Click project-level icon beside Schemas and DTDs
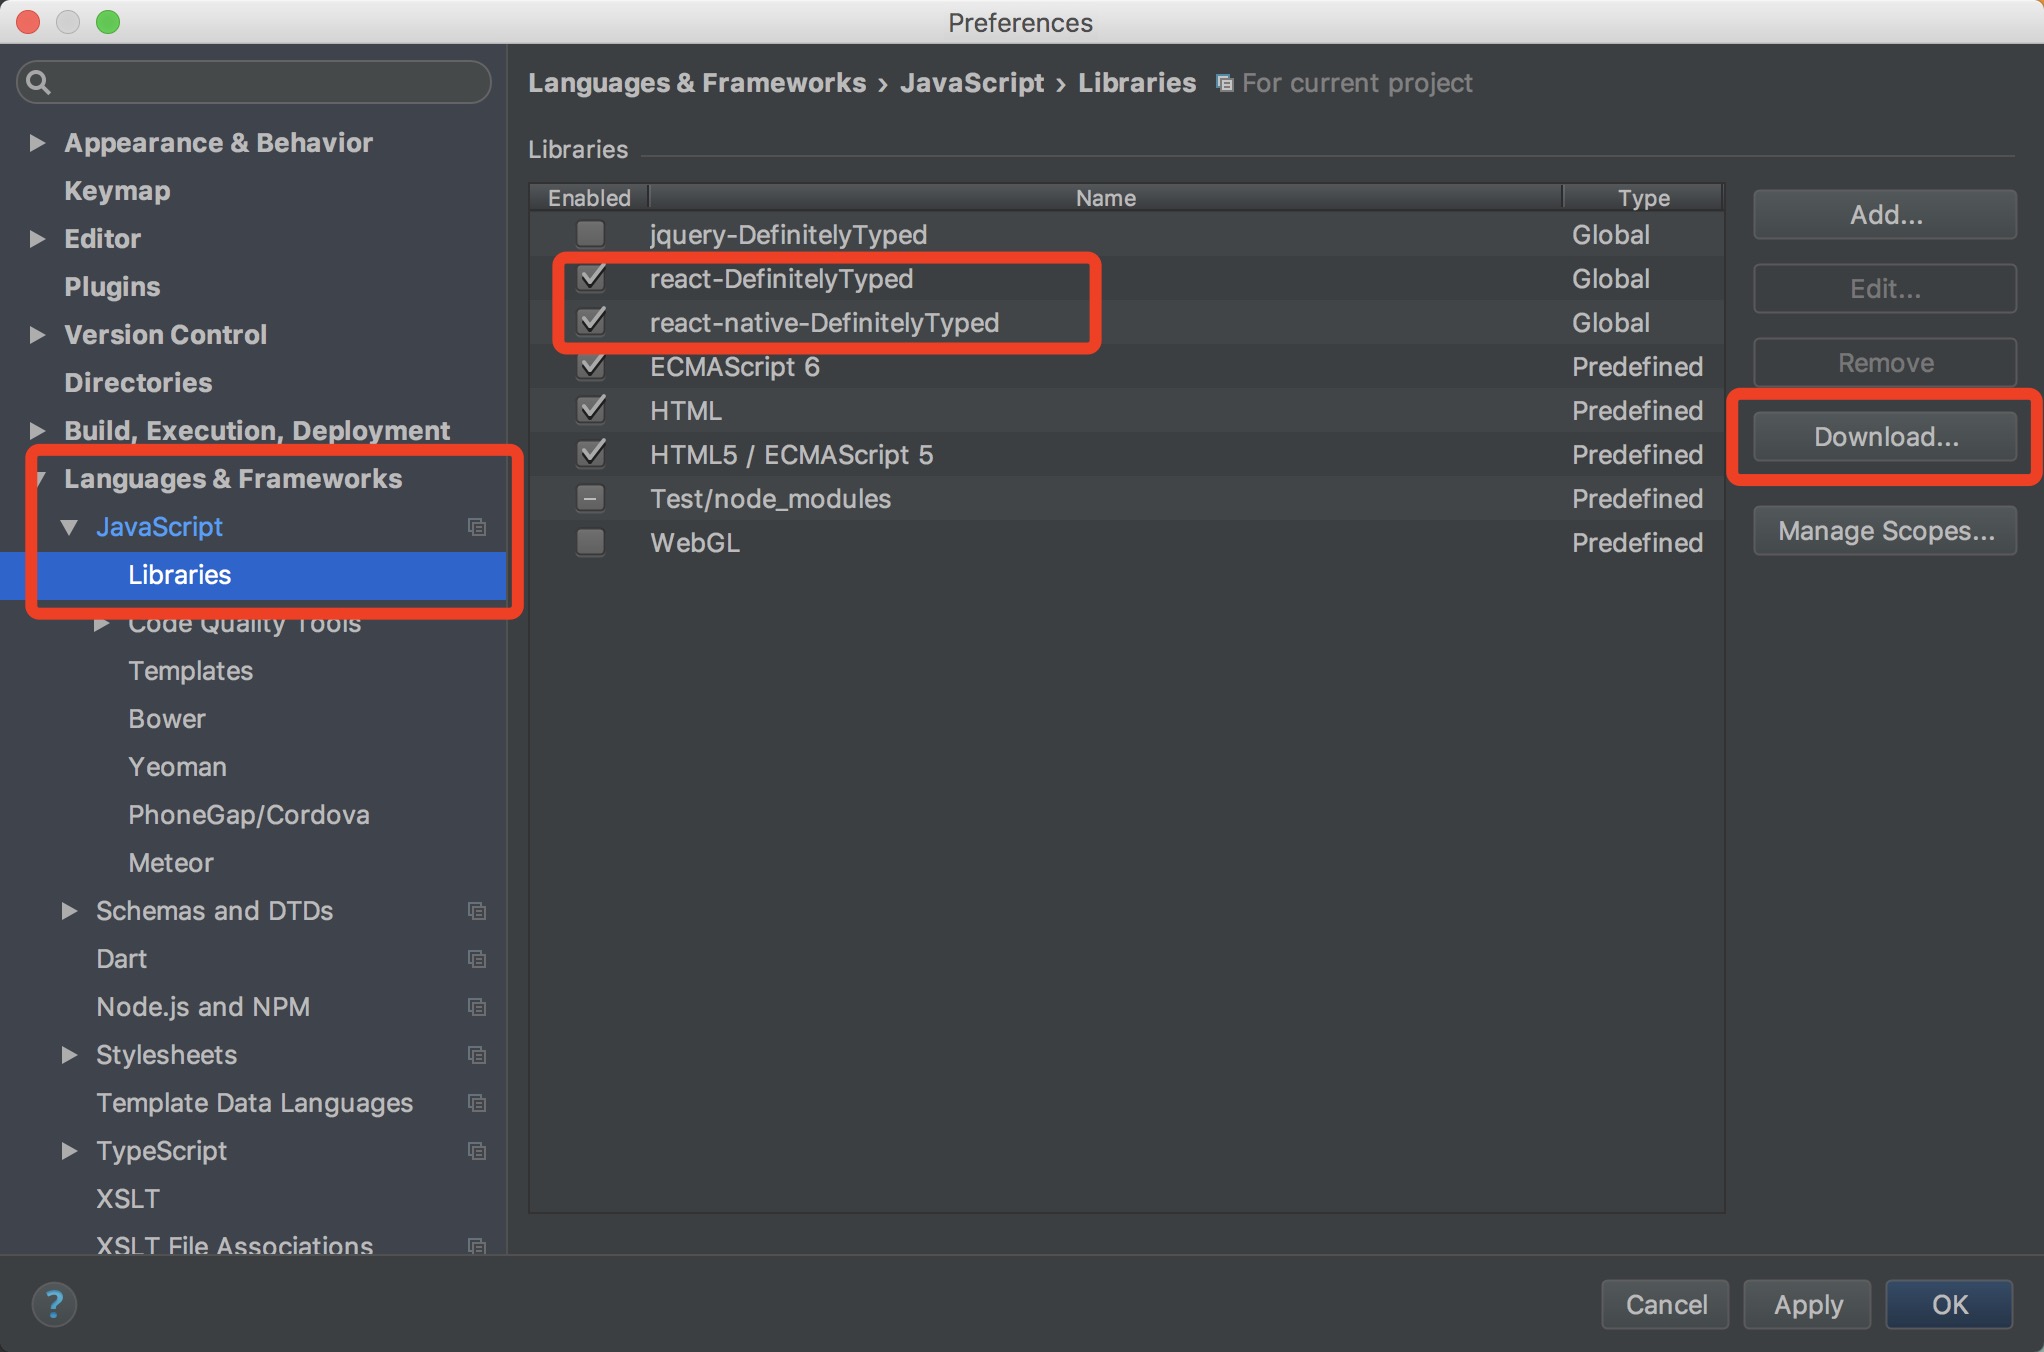Screen dimensions: 2044x1352 [477, 911]
